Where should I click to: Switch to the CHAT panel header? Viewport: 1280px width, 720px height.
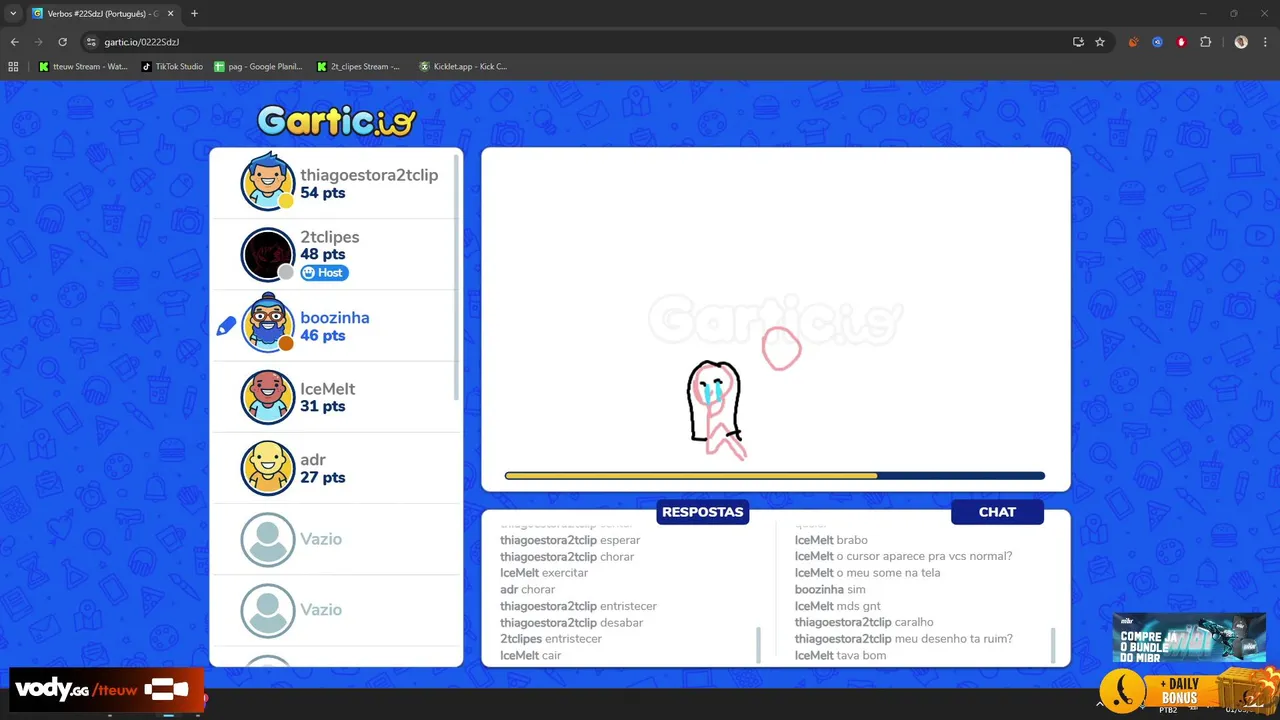(x=997, y=512)
